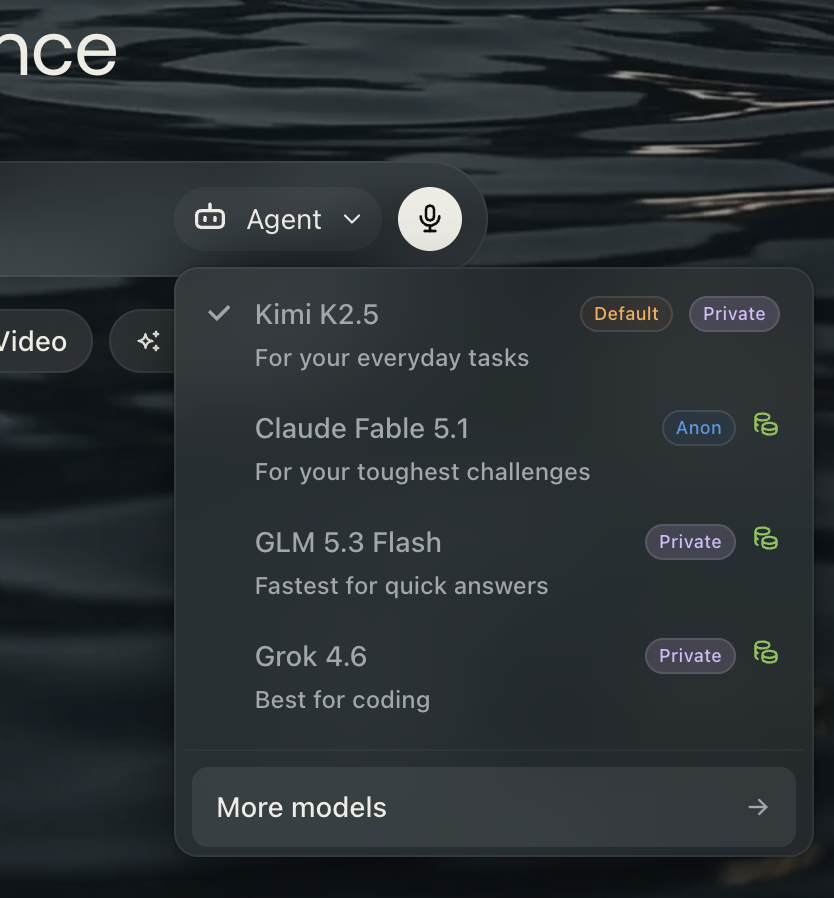Click the Anon badge on Claude Fable 5.1
The image size is (834, 898).
click(x=698, y=428)
